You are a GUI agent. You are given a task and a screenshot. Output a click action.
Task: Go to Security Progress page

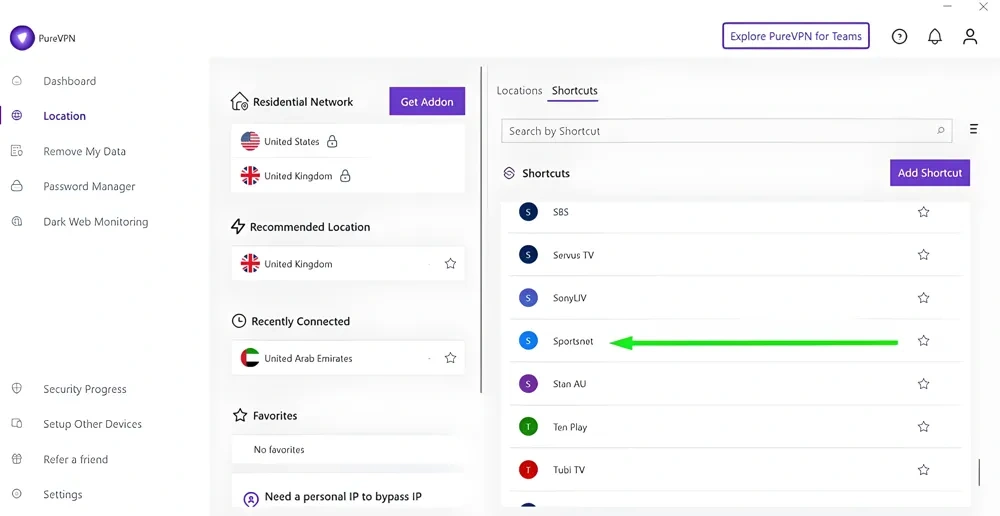click(x=85, y=389)
